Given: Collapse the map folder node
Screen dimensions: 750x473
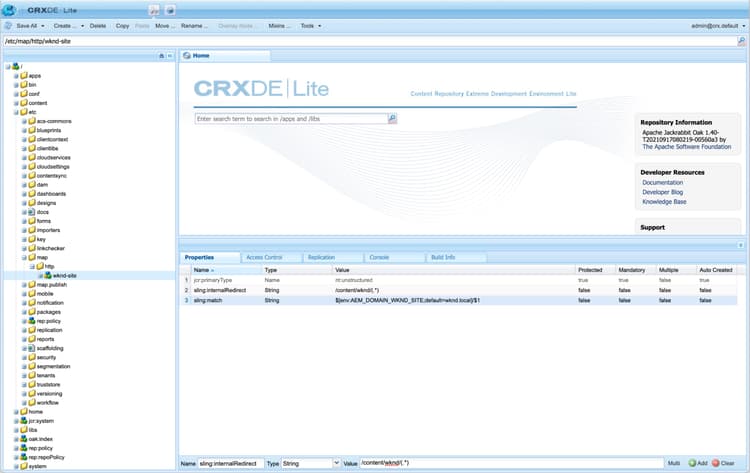Looking at the screenshot, I should (x=24, y=257).
